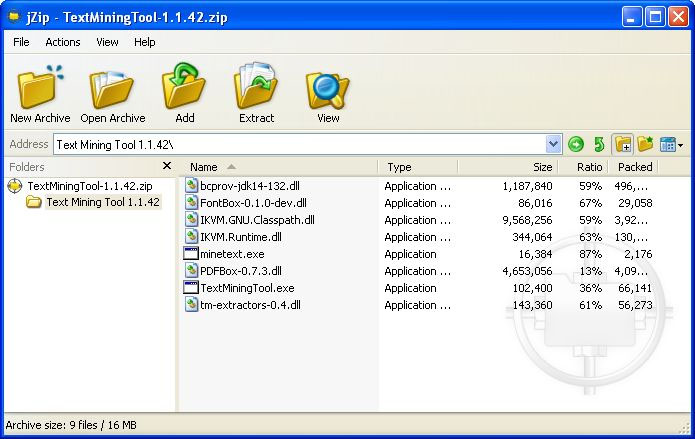Click icon of tm-extractors-0.4.dll
695x439 pixels.
[191, 305]
